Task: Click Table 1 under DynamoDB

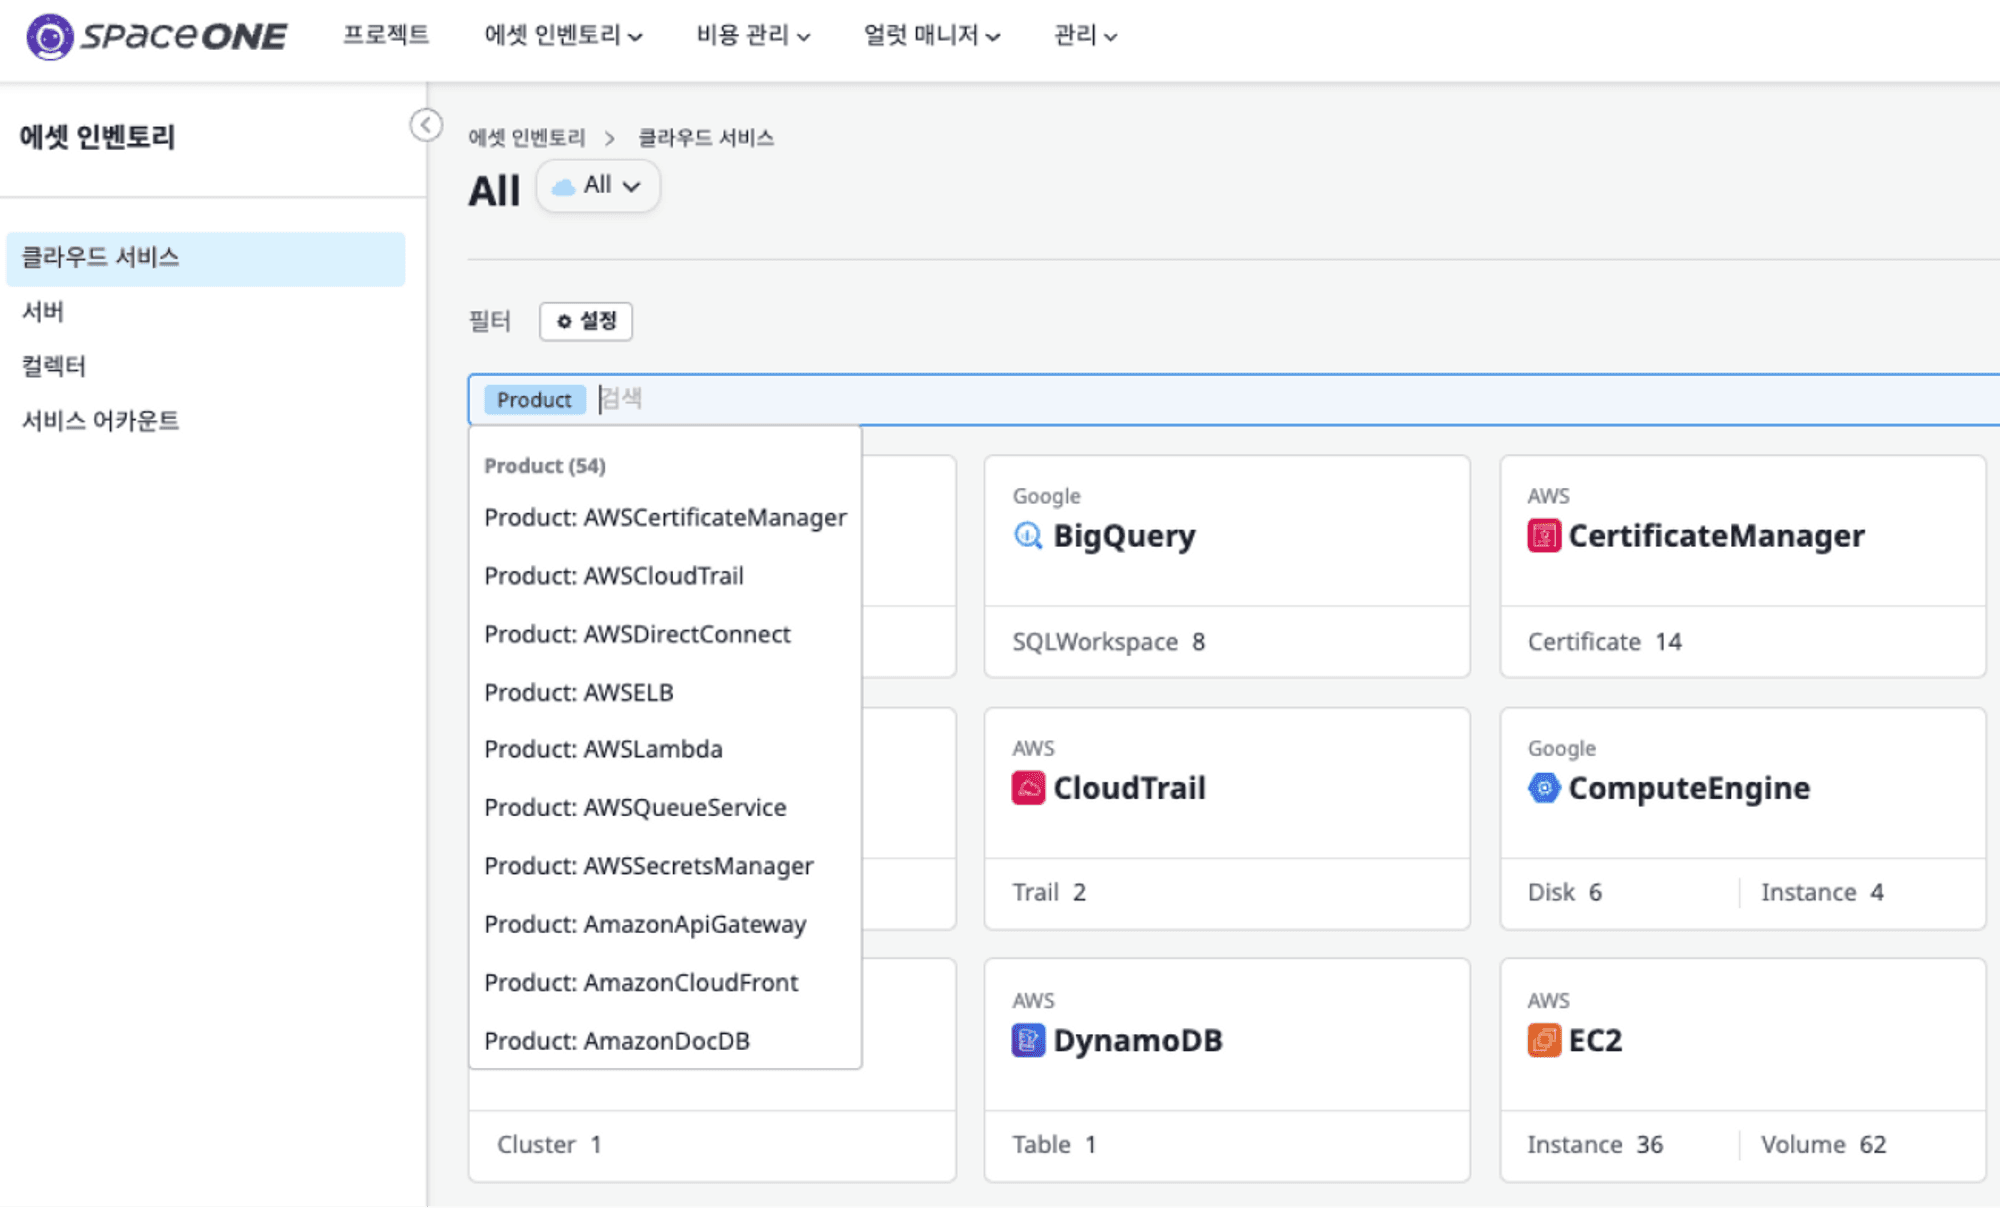Action: [1054, 1144]
